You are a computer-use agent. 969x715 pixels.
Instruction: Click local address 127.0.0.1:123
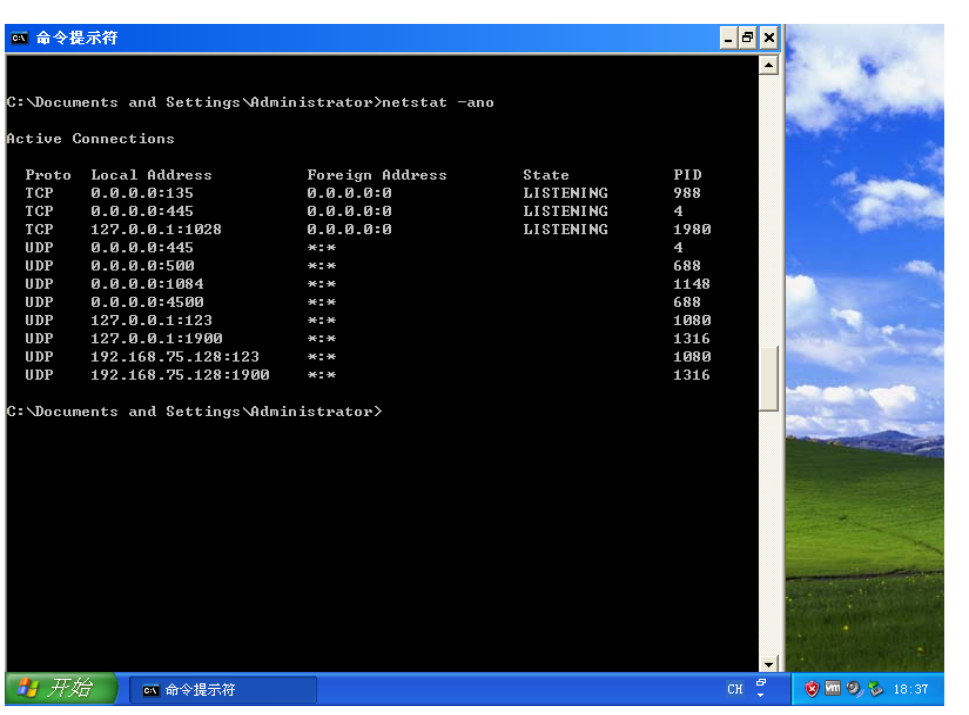pyautogui.click(x=151, y=320)
